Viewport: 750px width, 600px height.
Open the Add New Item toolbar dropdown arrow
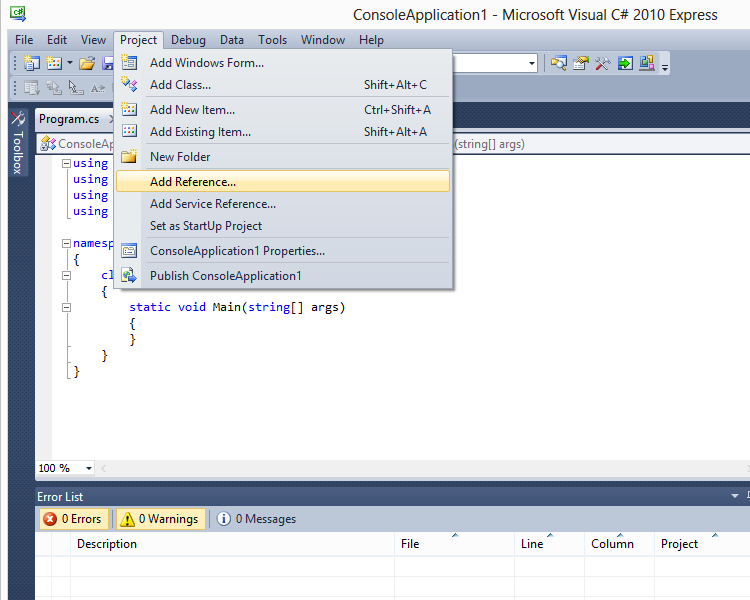(70, 63)
